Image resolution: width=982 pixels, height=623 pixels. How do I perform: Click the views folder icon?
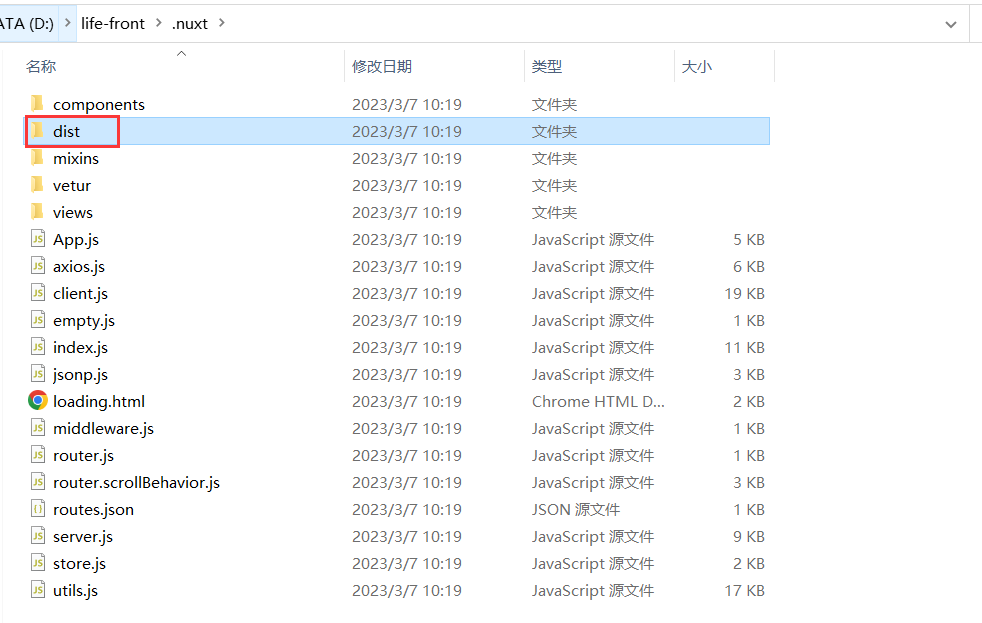(38, 212)
